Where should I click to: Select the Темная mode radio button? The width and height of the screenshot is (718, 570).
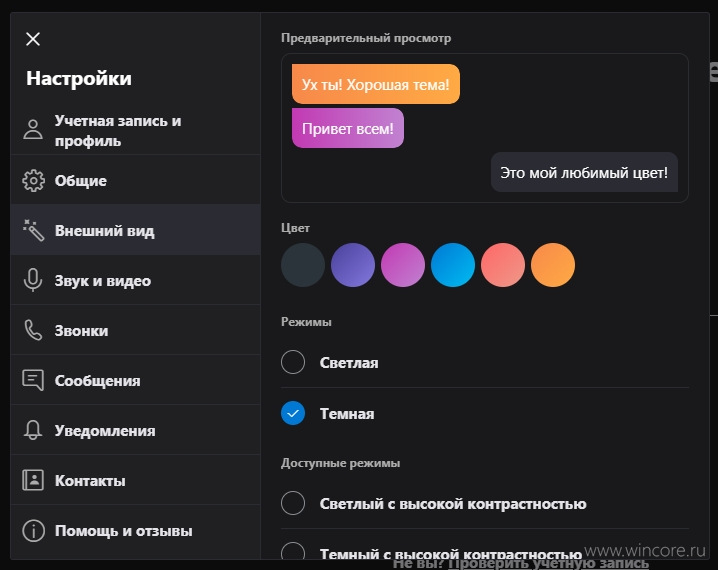tap(293, 413)
